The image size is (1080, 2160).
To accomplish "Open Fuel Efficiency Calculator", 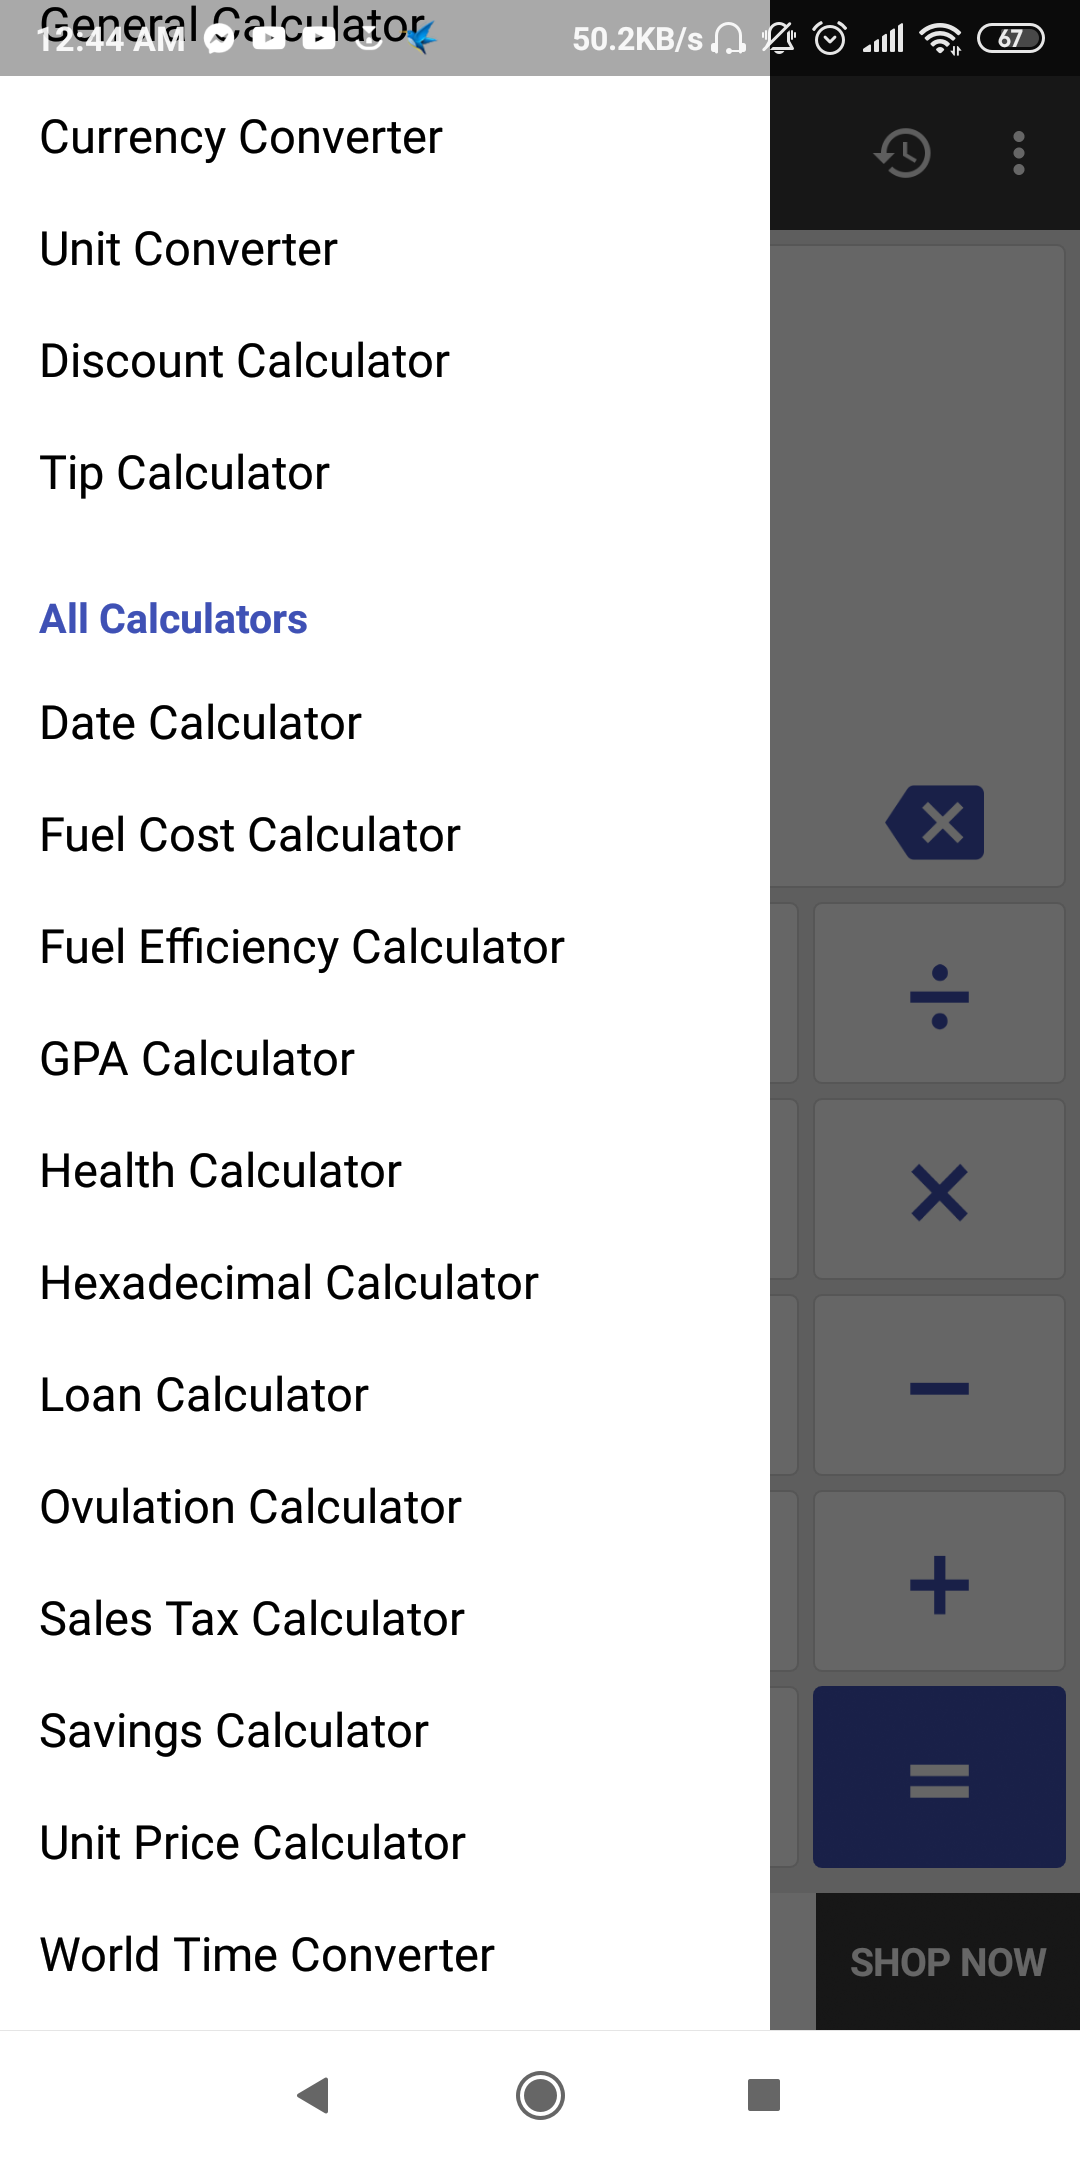I will click(302, 947).
